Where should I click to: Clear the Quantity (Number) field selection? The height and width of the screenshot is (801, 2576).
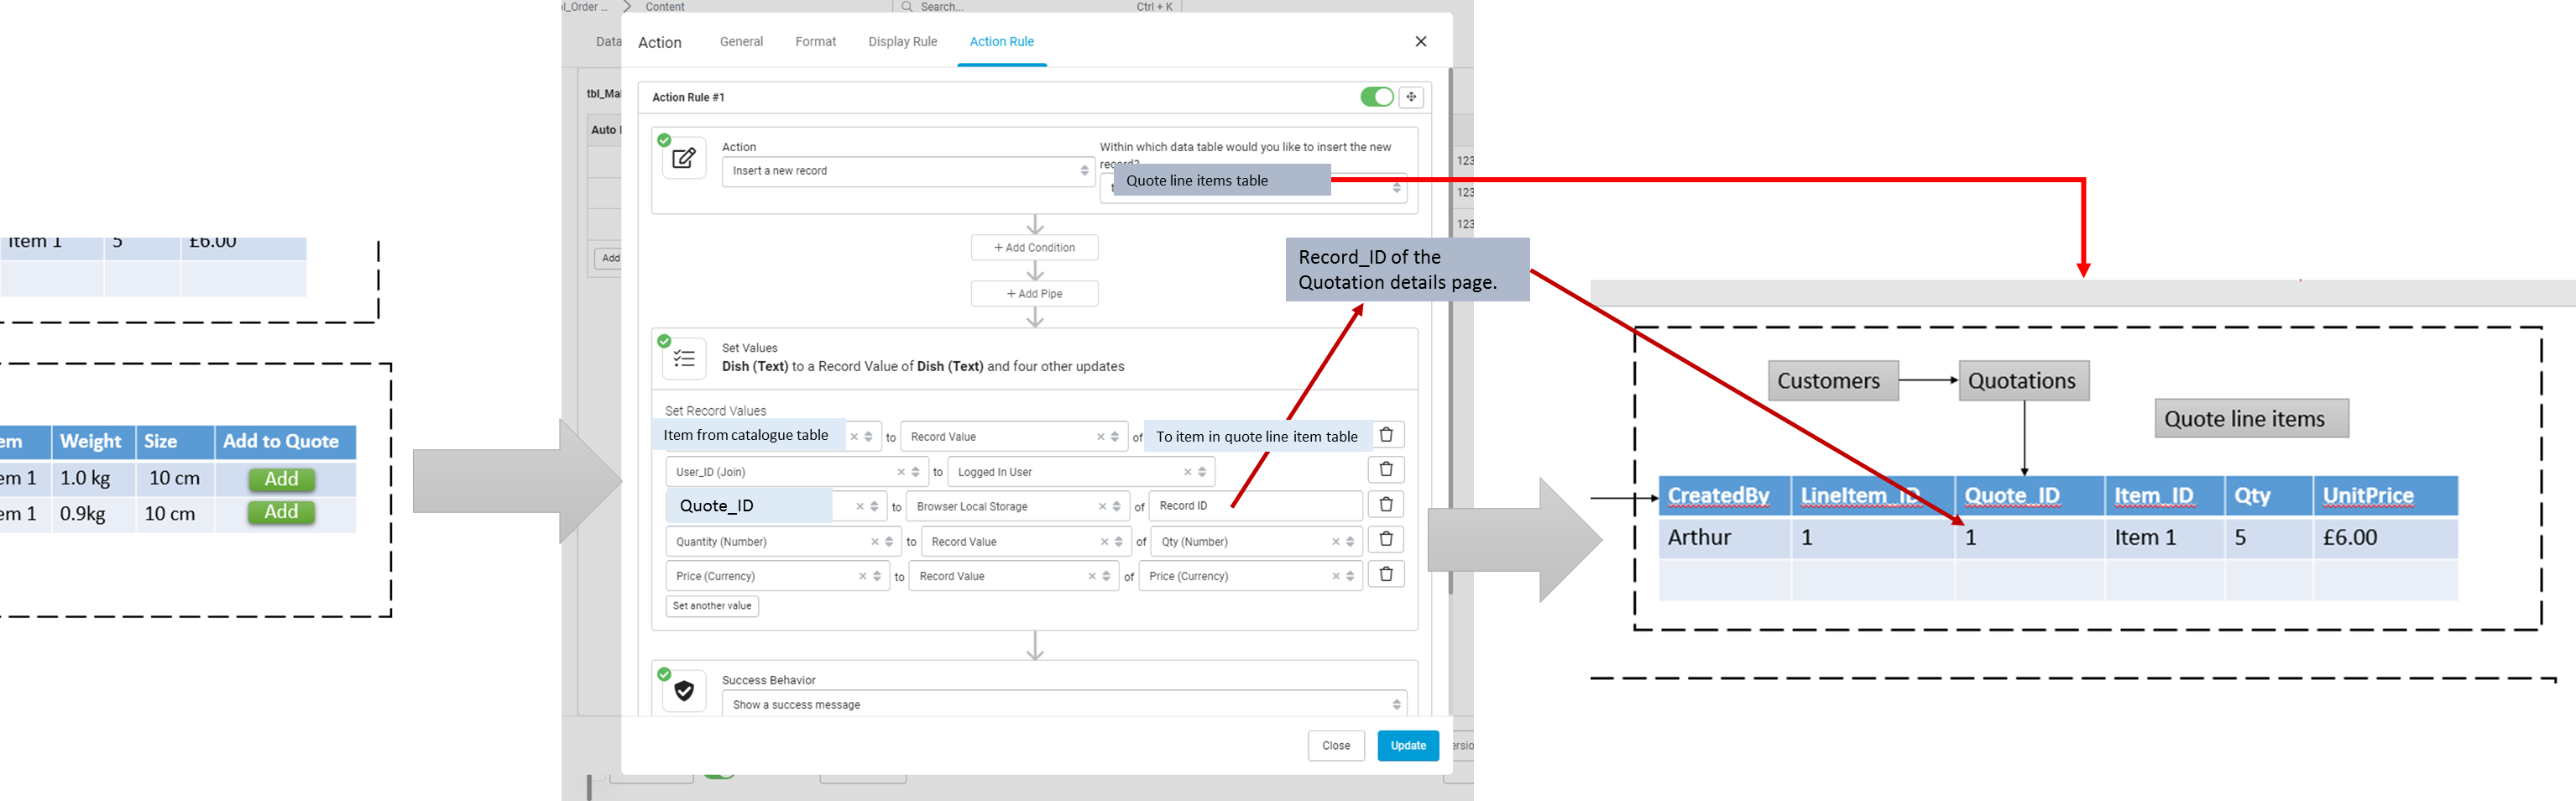(x=874, y=542)
